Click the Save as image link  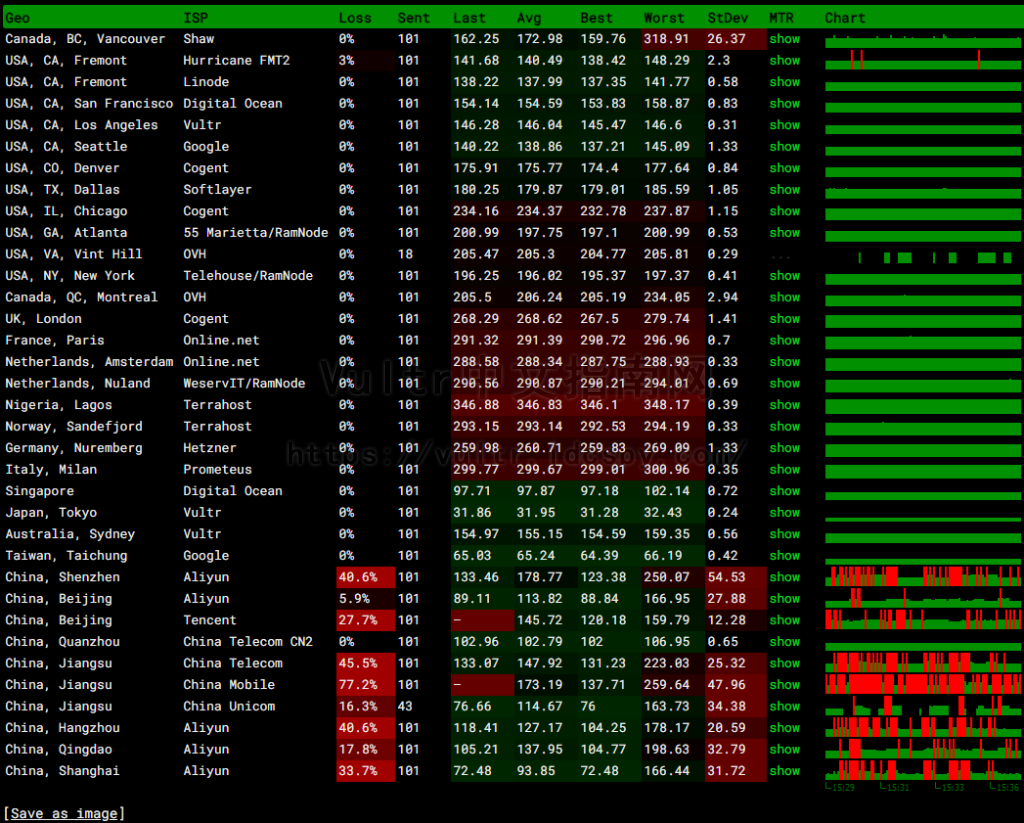[64, 814]
